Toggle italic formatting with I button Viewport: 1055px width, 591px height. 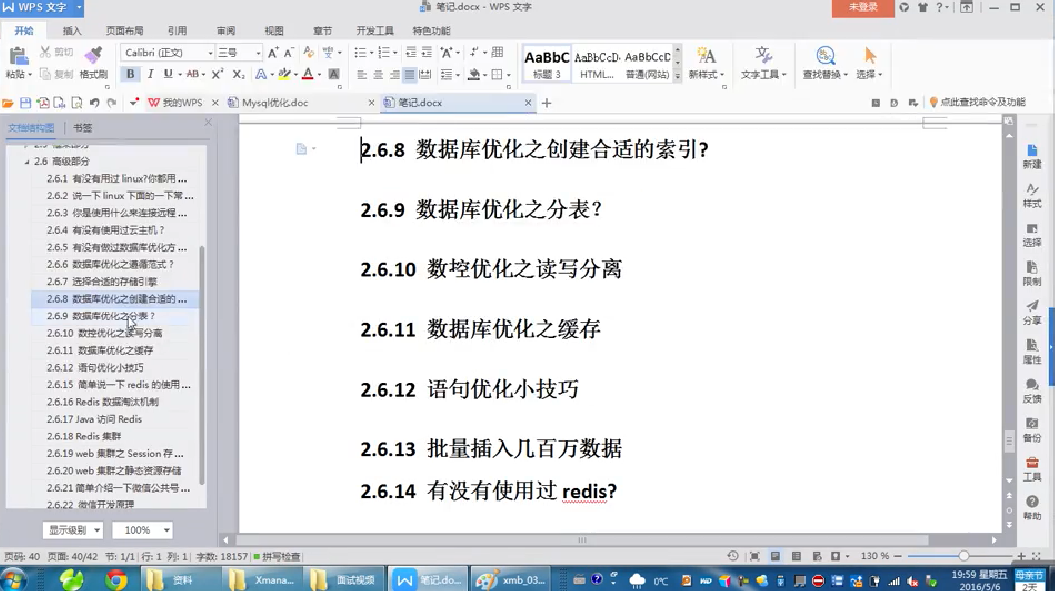[x=150, y=74]
